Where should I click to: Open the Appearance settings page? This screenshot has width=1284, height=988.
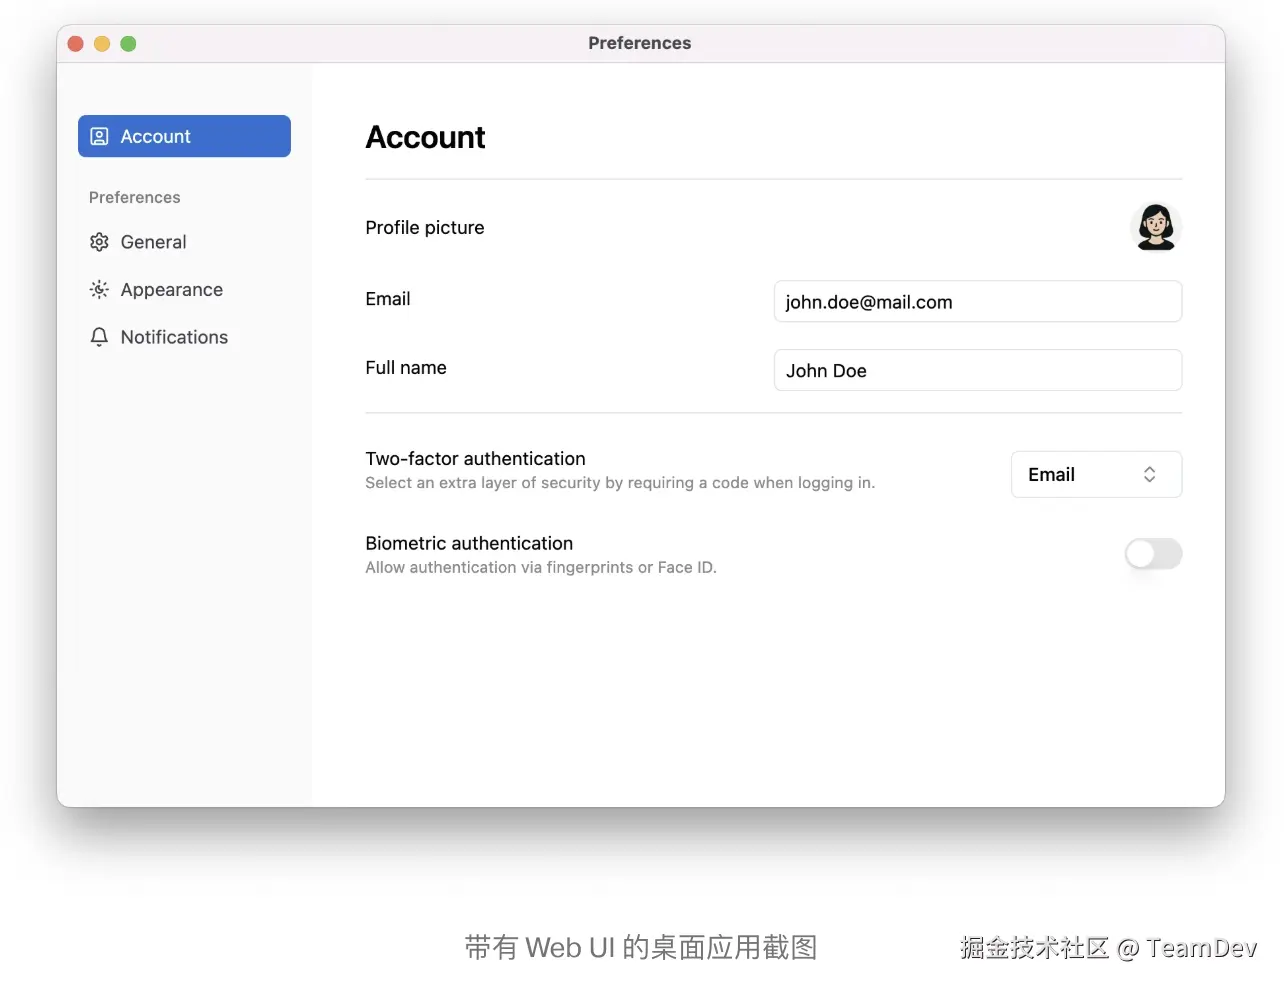click(x=171, y=289)
